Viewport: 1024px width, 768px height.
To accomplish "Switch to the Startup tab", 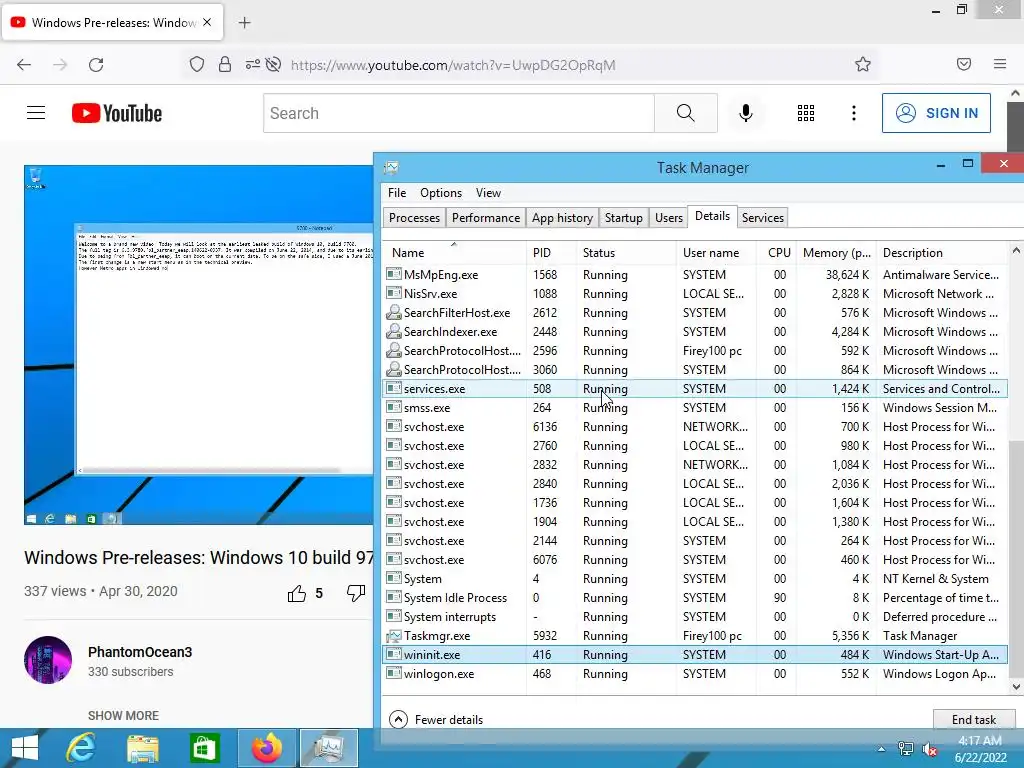I will click(x=624, y=217).
